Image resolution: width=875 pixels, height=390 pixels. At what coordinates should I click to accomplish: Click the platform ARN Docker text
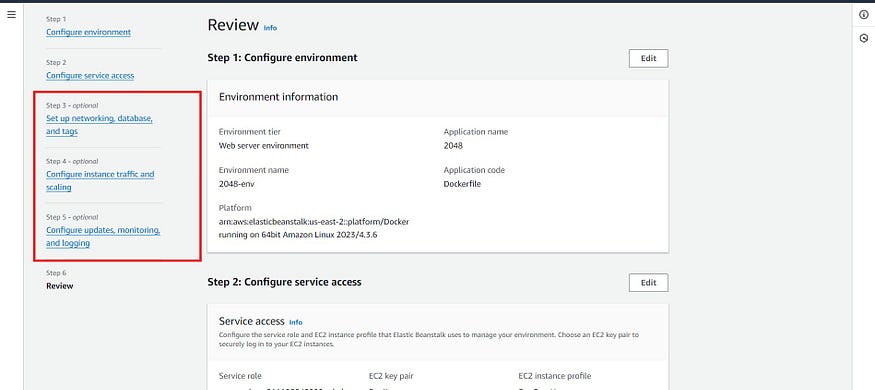click(x=314, y=228)
